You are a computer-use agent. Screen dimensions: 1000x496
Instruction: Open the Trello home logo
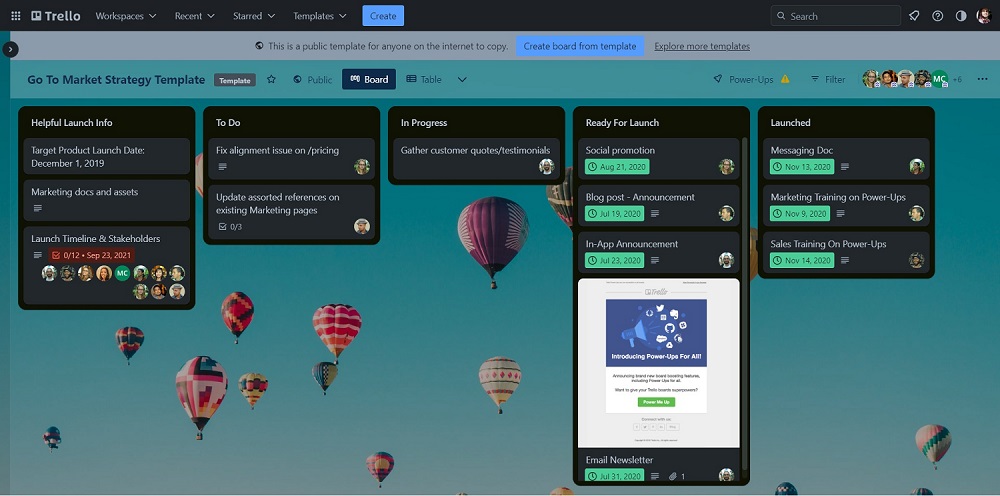[56, 16]
